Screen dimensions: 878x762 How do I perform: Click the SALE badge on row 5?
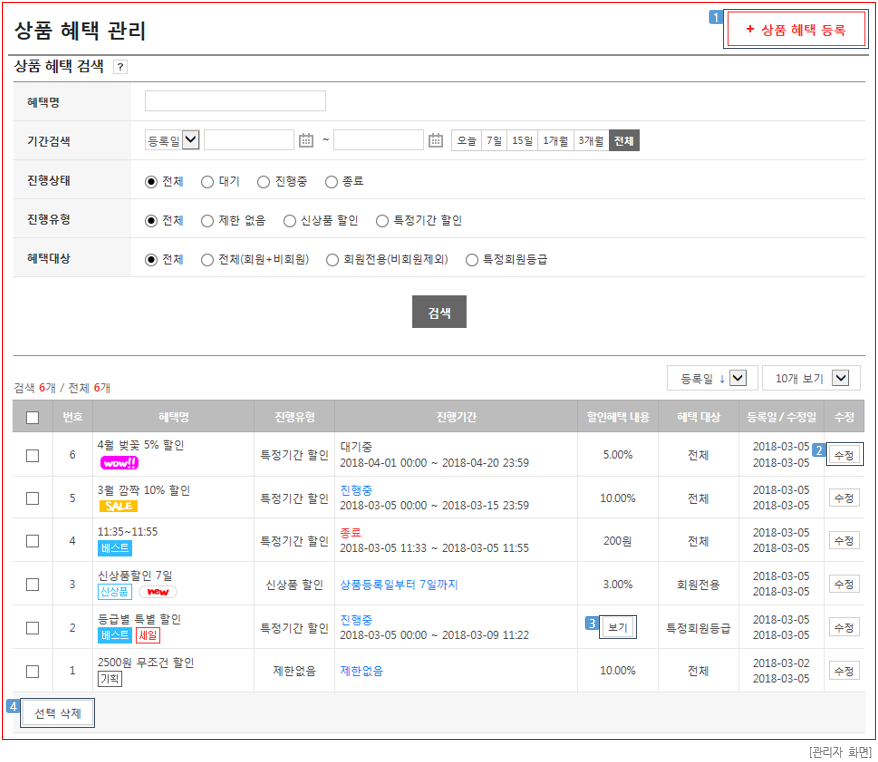click(x=118, y=506)
